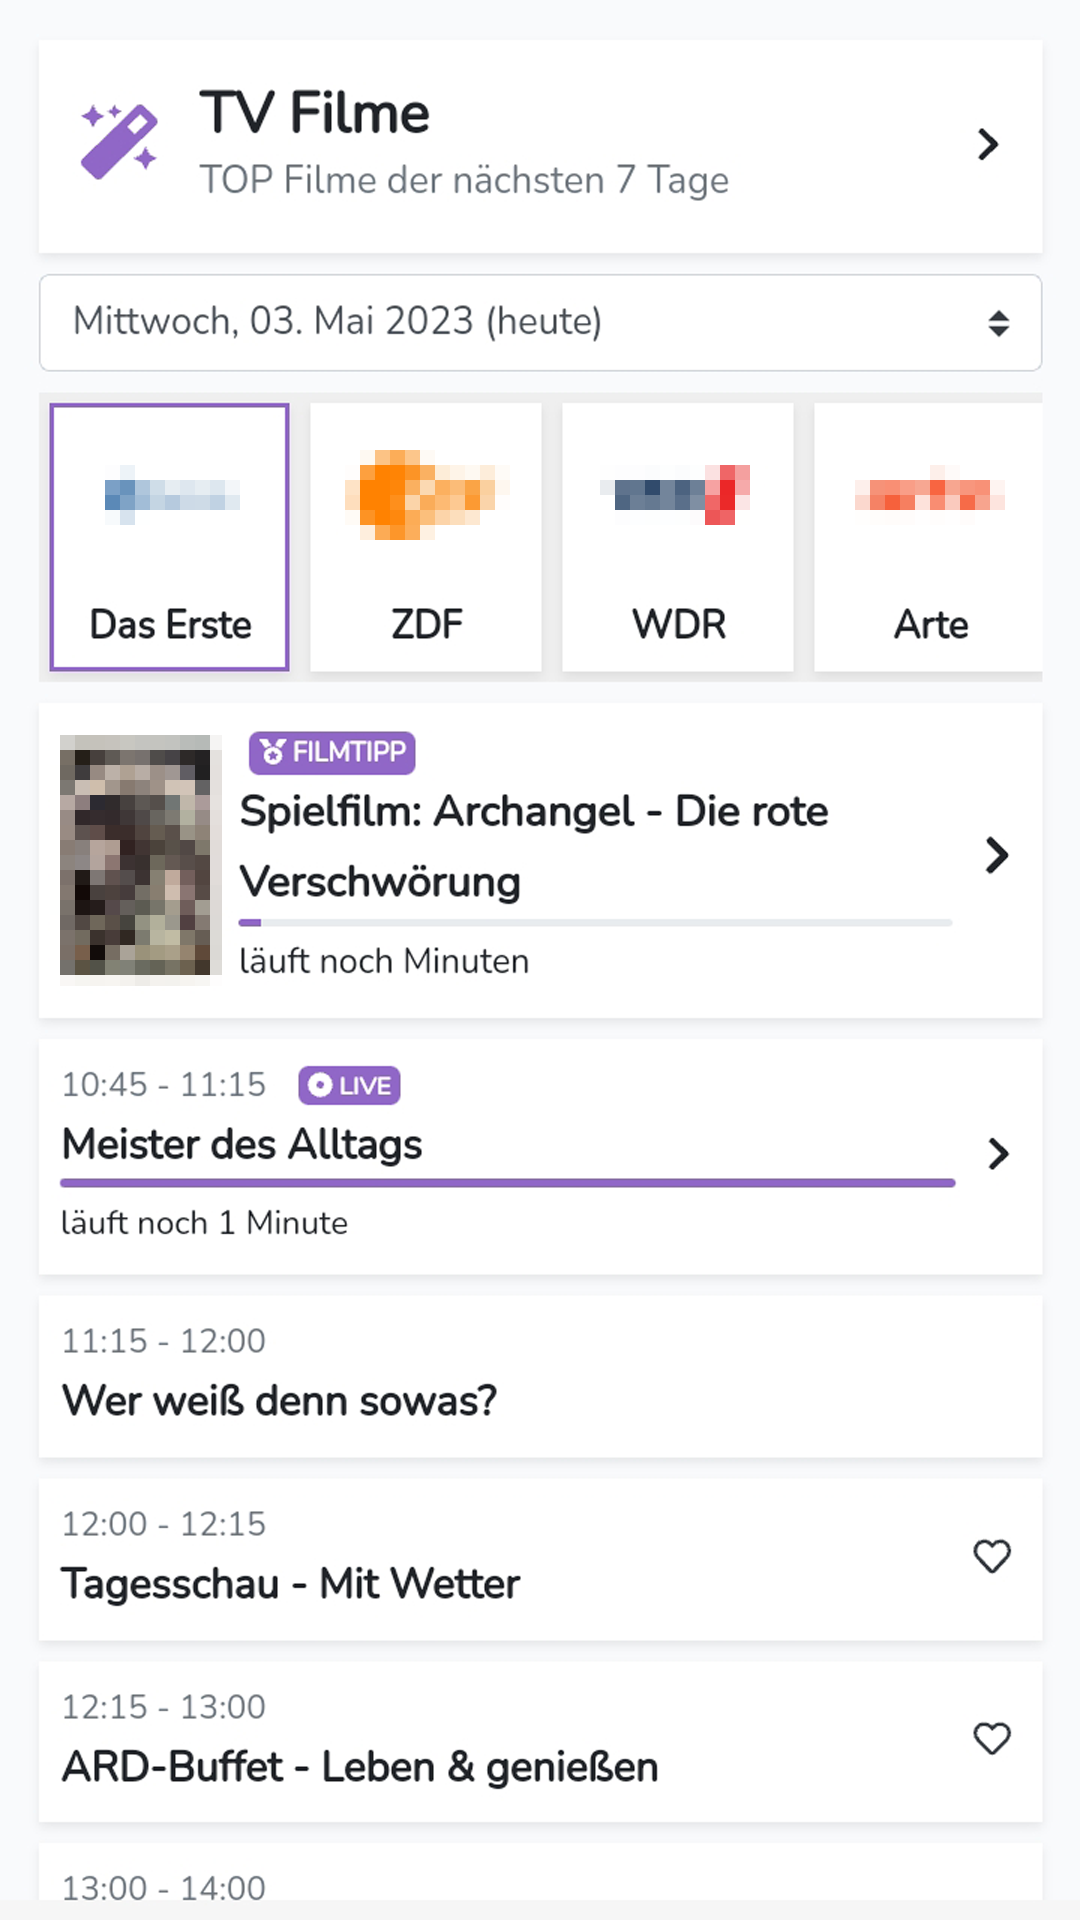Screen dimensions: 1080x1920
Task: Expand Archangel film details with chevron
Action: 996,856
